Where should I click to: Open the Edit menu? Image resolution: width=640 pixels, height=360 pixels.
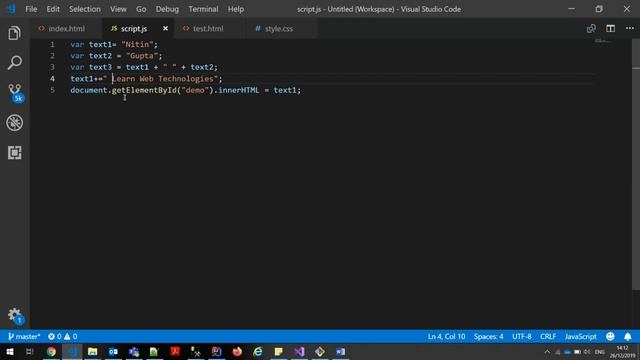[x=53, y=9]
